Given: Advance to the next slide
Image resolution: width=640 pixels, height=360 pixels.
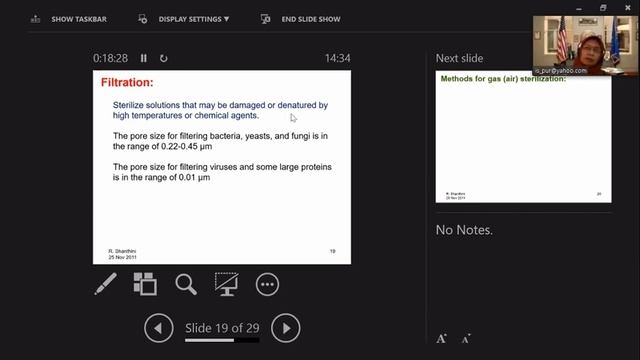Looking at the screenshot, I should (x=286, y=328).
